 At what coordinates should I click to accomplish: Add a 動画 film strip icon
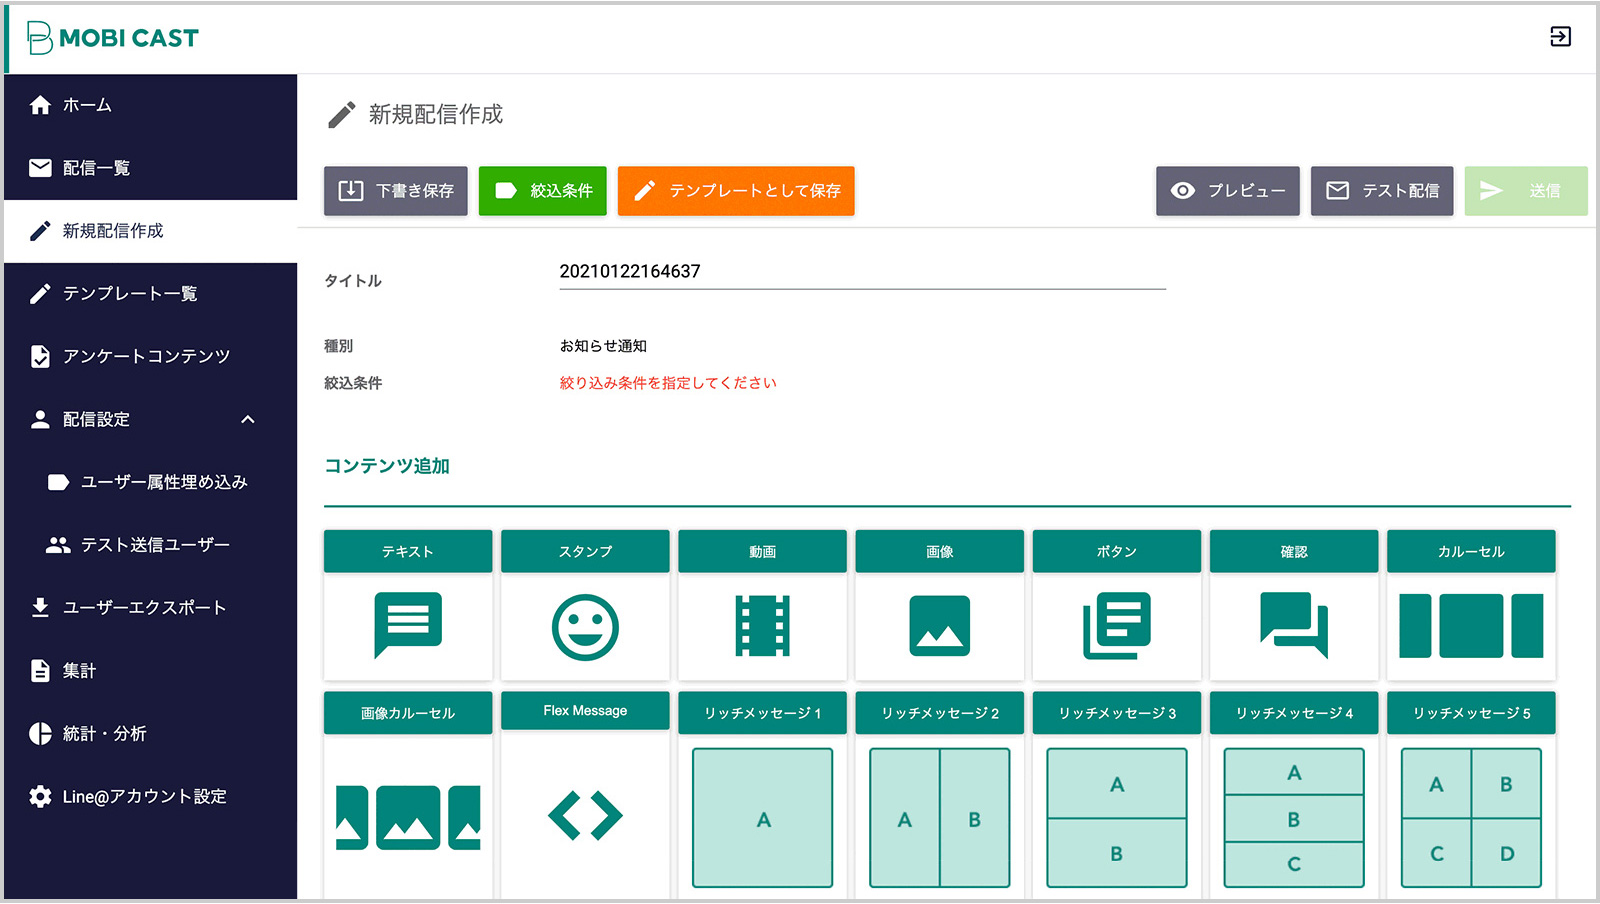[x=762, y=626]
